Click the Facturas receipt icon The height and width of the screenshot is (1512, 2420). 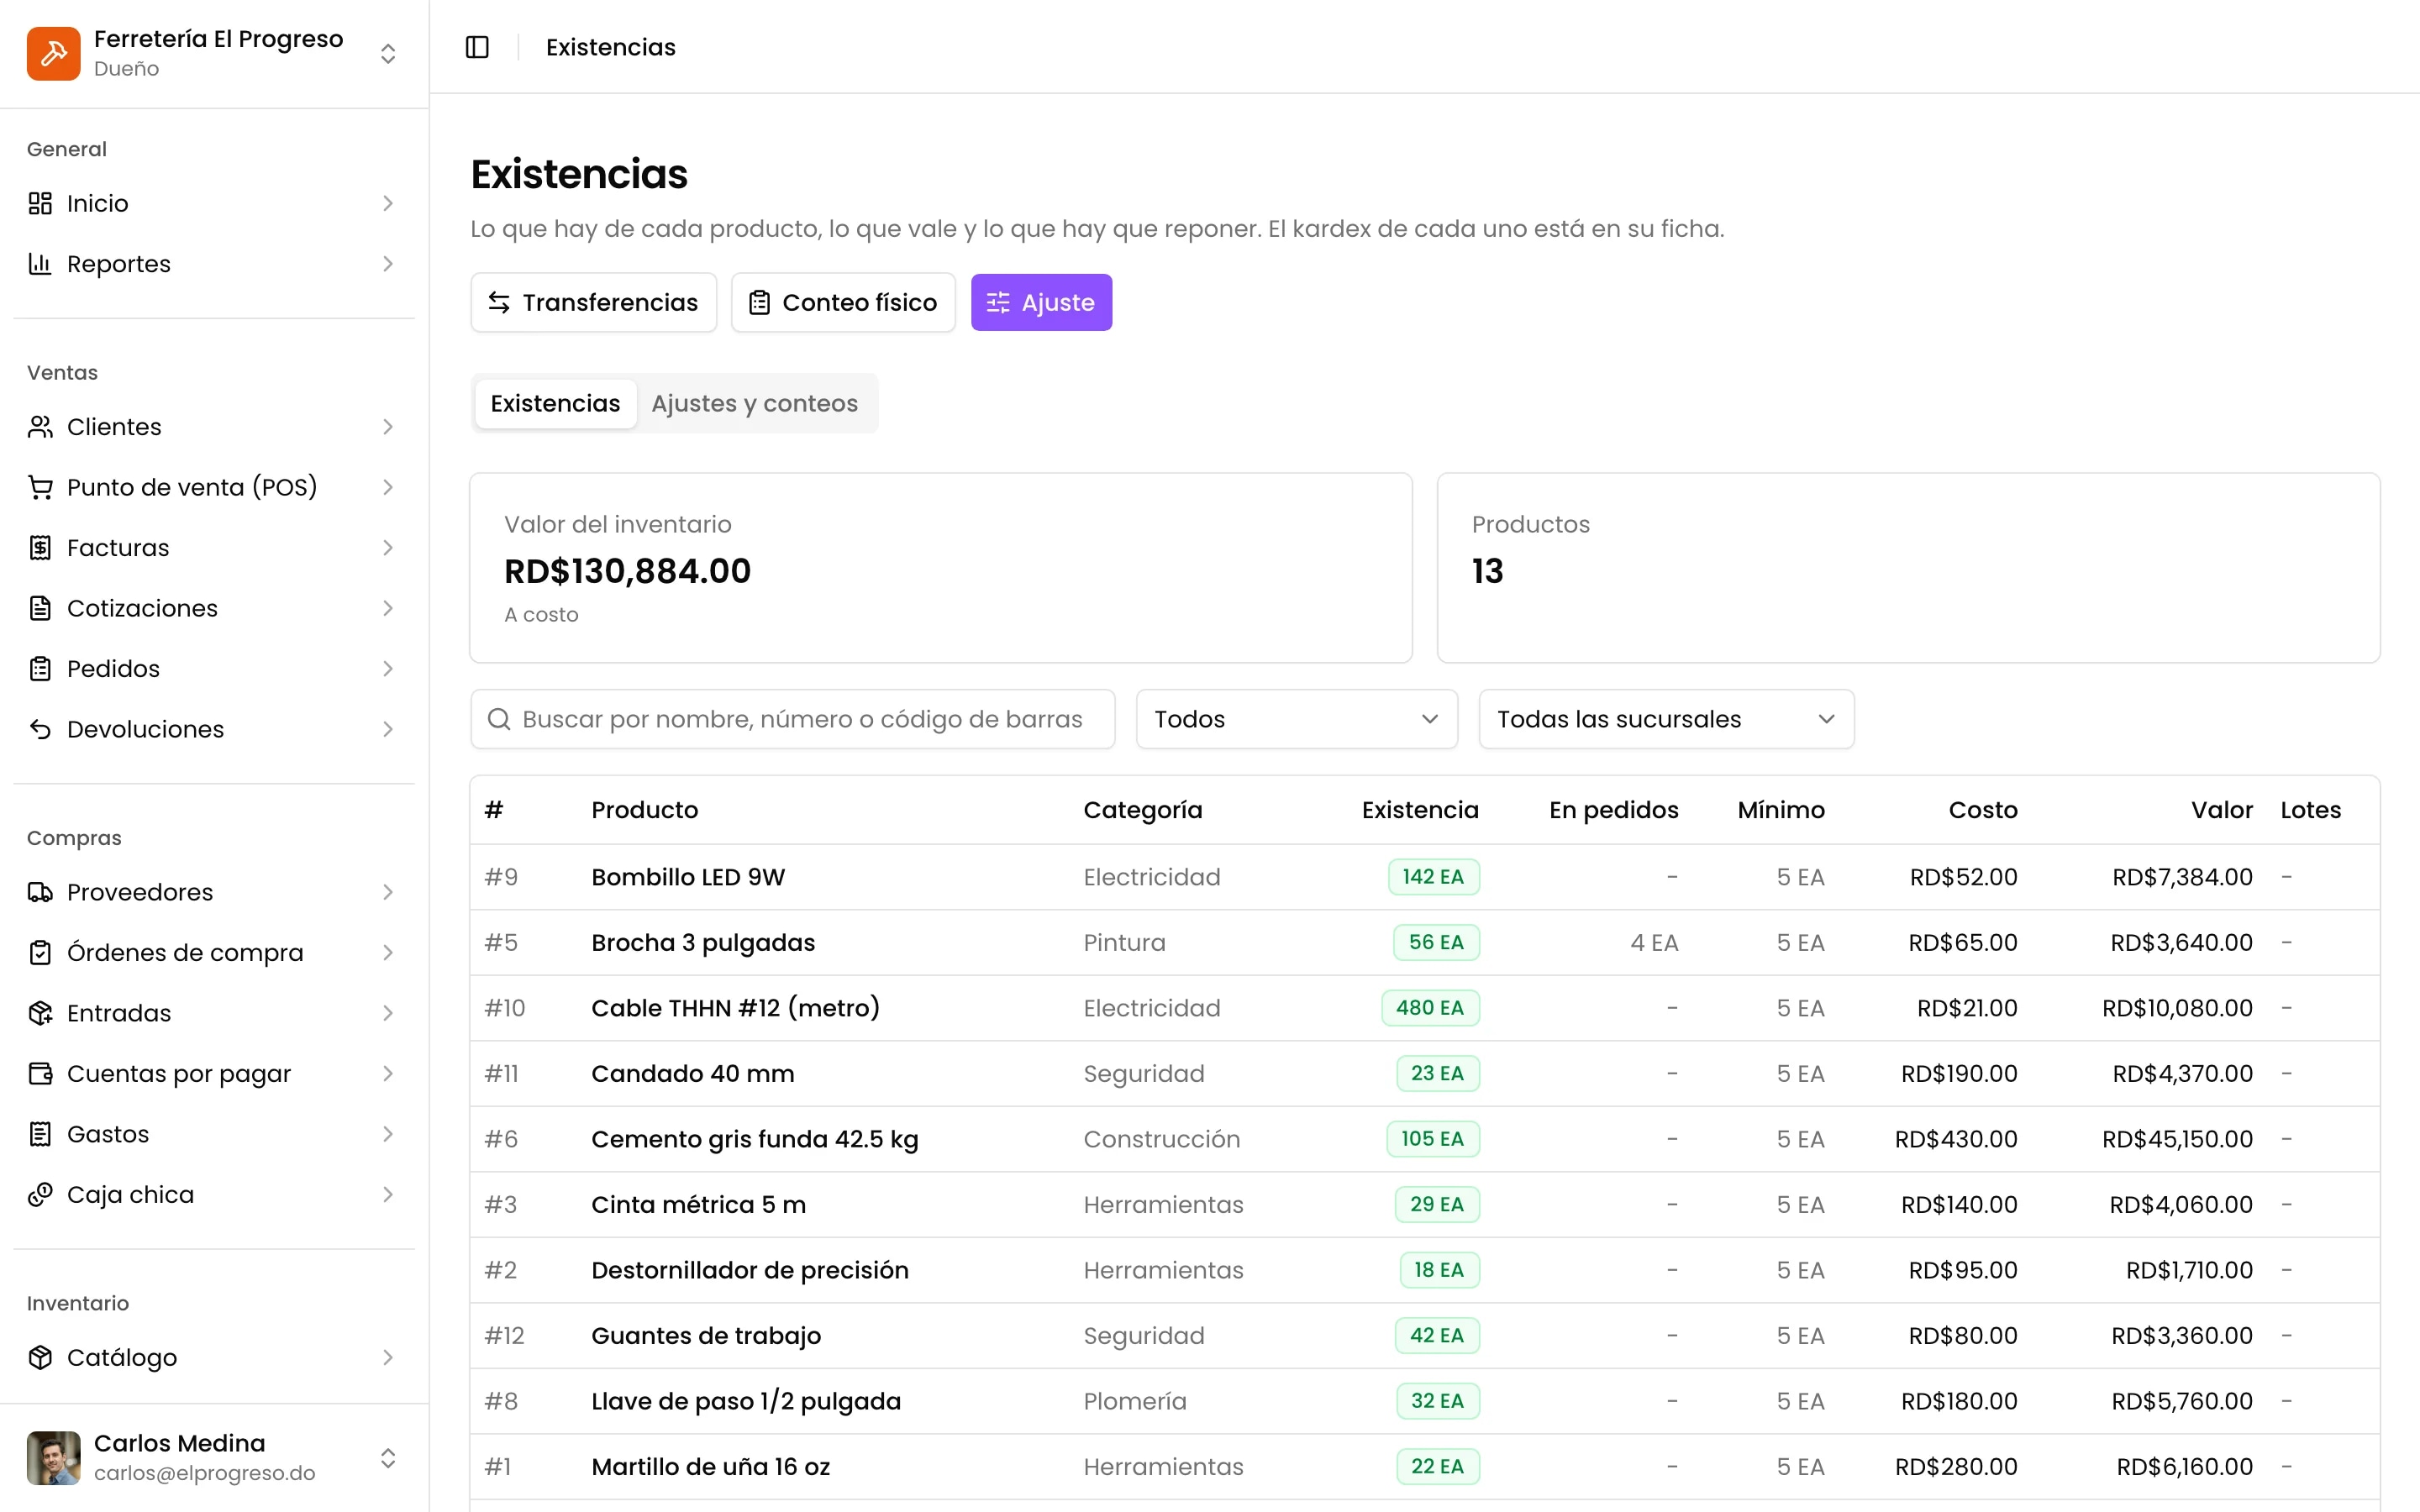[x=40, y=548]
